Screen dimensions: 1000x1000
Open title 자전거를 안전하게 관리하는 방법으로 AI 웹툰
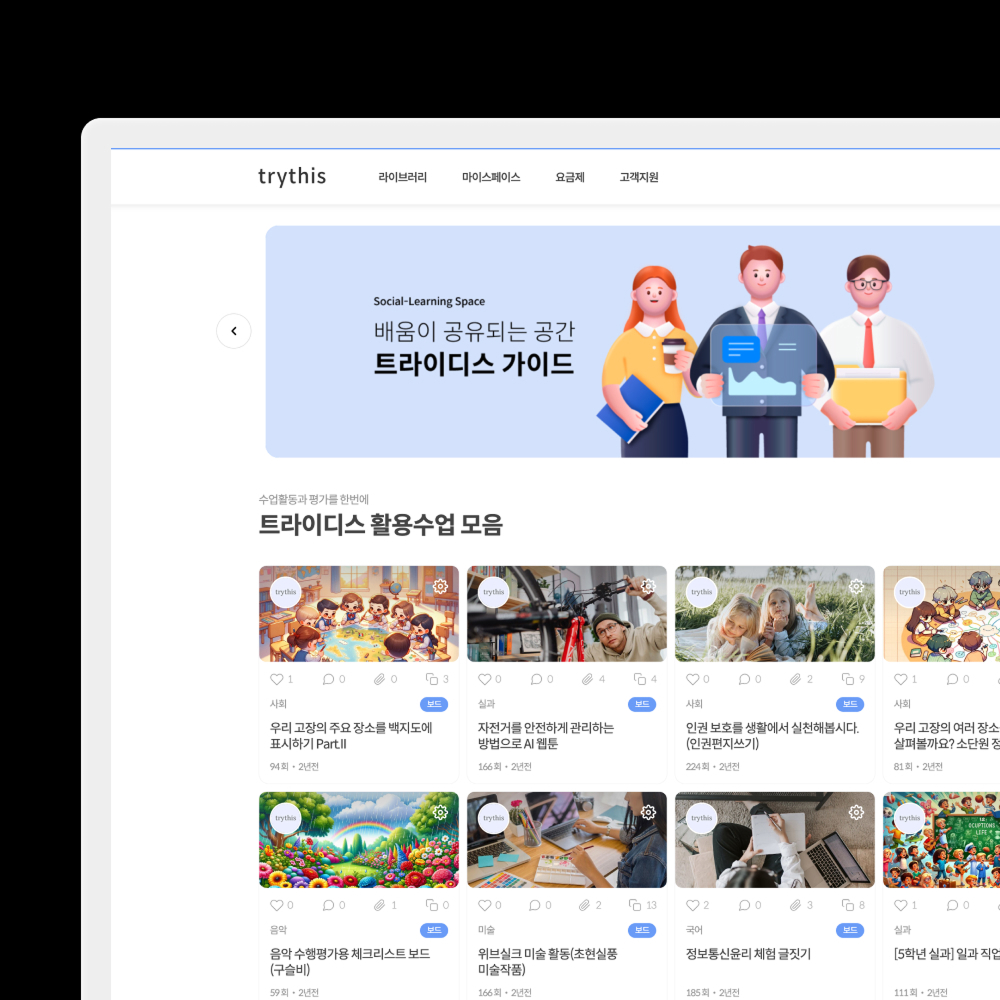pyautogui.click(x=545, y=735)
